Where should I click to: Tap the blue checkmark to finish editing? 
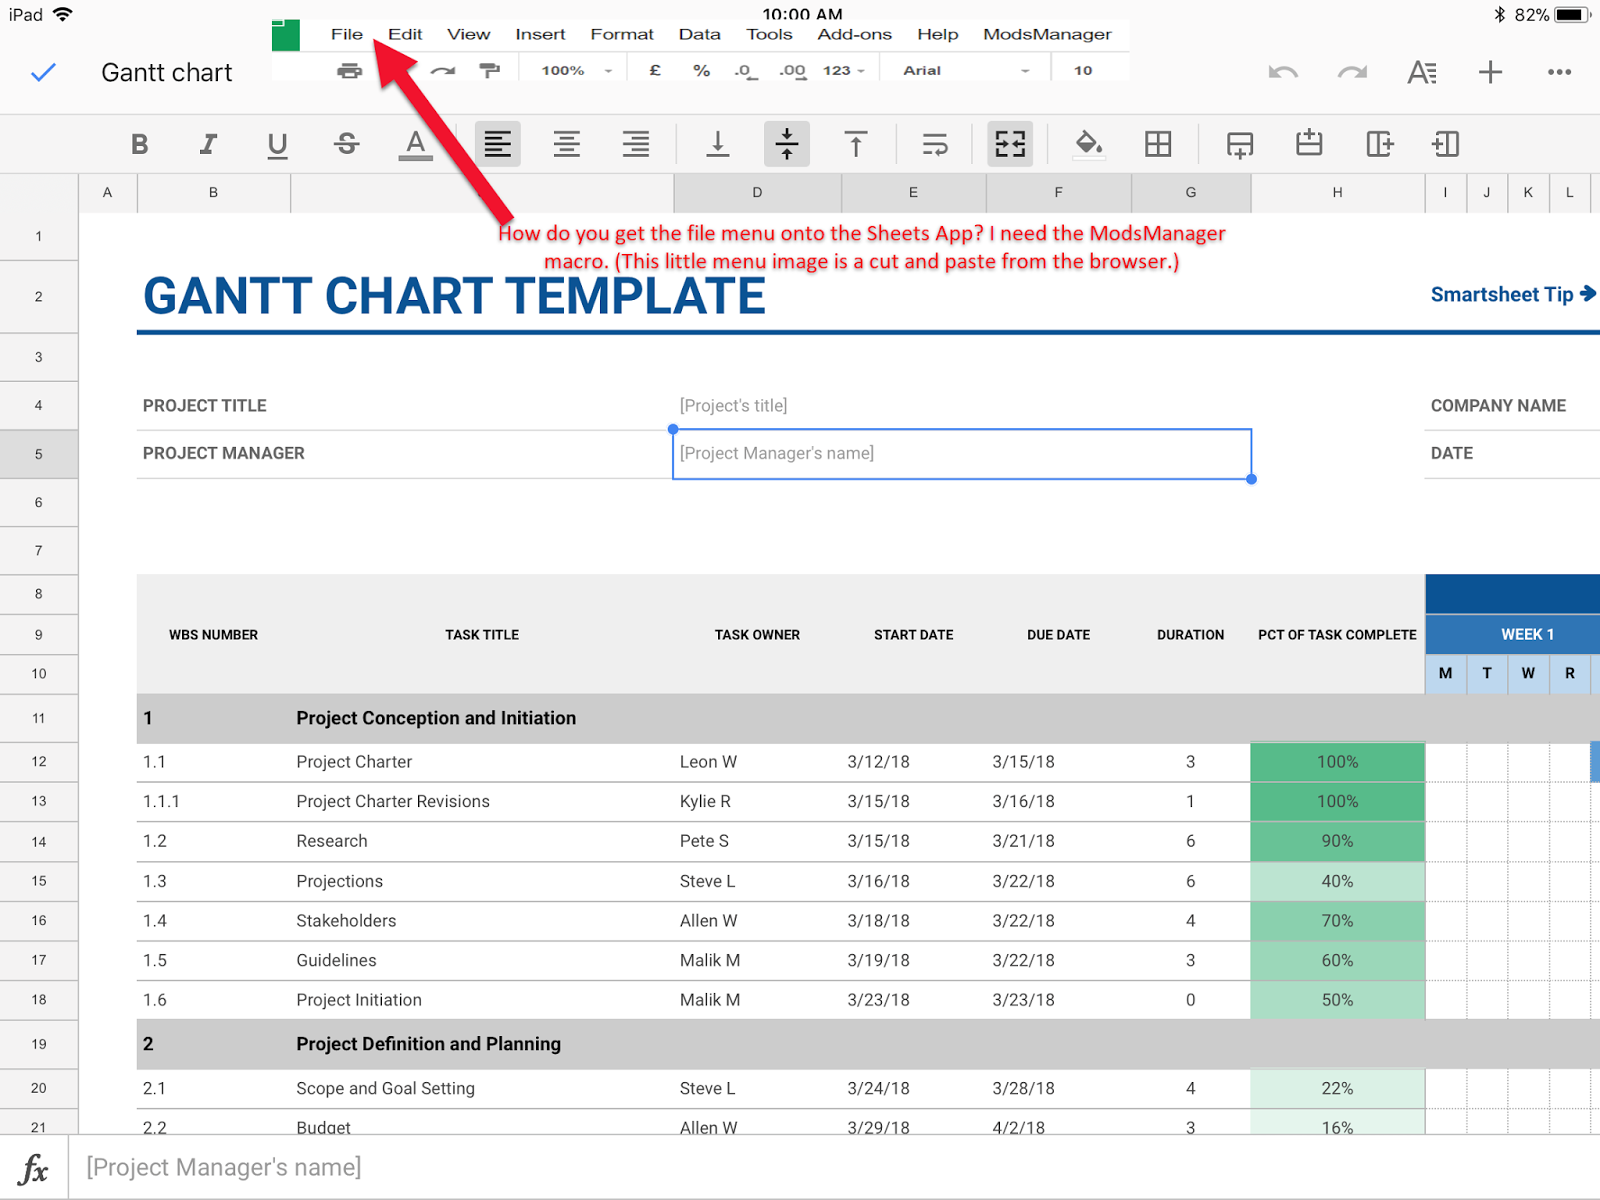[x=43, y=72]
